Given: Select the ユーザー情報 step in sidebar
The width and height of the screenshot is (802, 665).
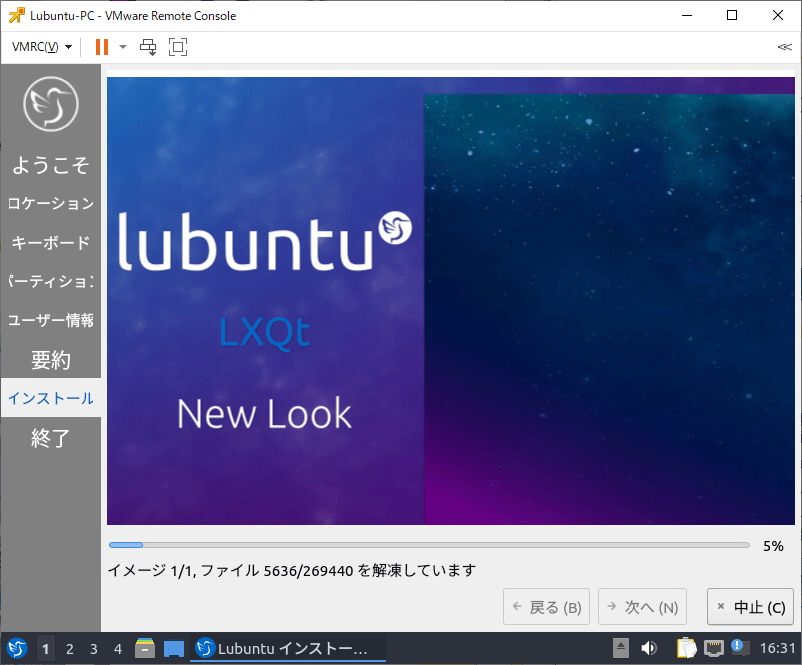Looking at the screenshot, I should click(51, 320).
